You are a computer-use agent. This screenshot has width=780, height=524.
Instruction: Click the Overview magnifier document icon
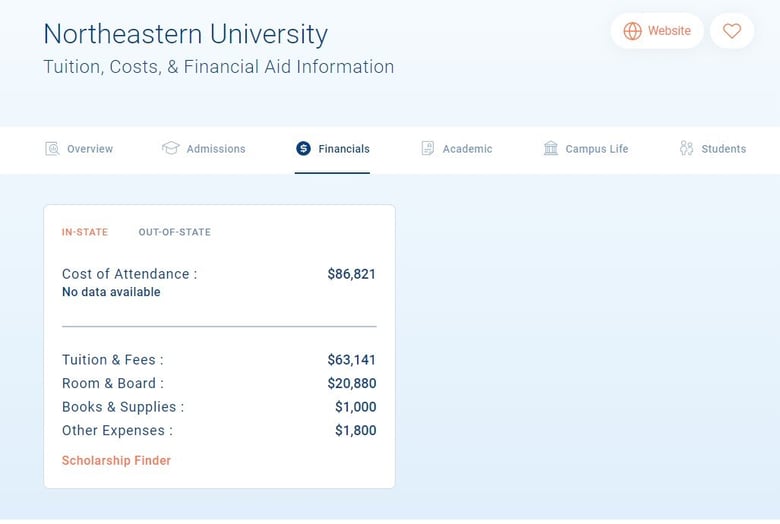52,148
